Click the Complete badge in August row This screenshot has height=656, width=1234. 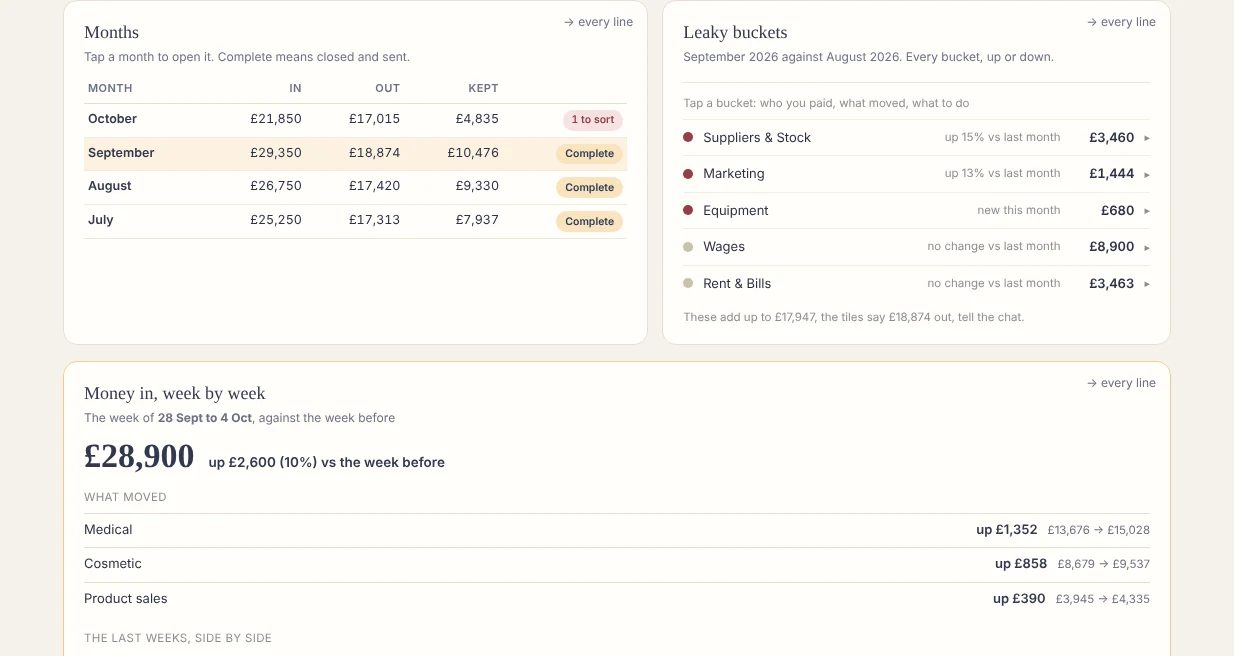[x=590, y=188]
